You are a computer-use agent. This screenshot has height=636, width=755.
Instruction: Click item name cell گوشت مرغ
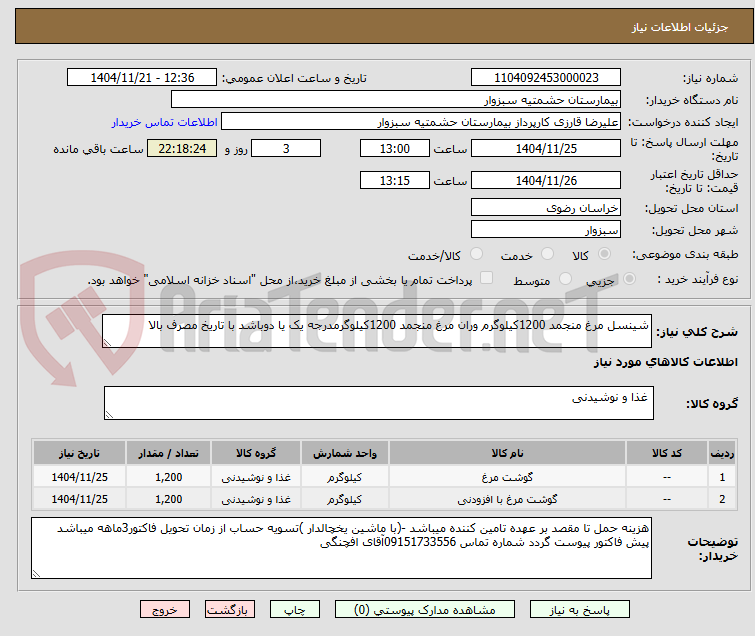(507, 477)
